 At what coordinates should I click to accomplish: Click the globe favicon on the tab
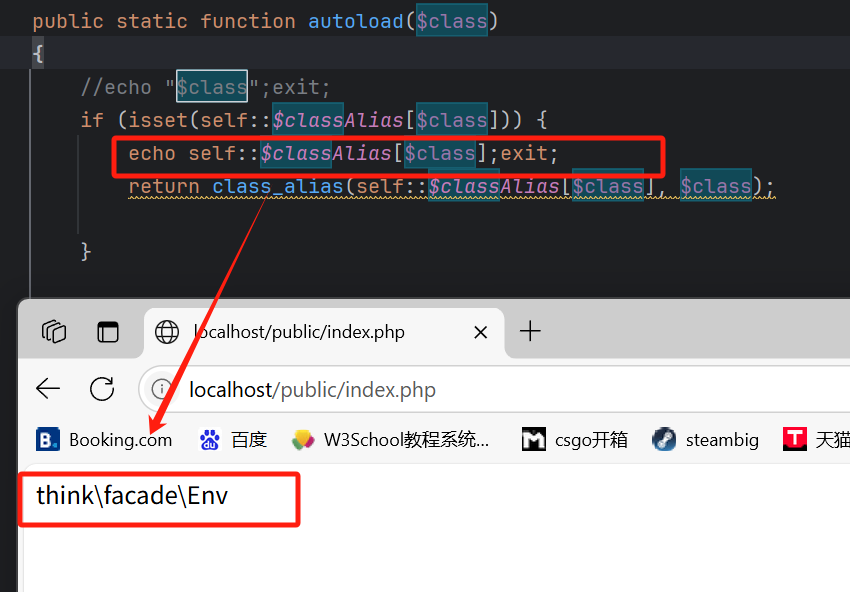coord(167,332)
